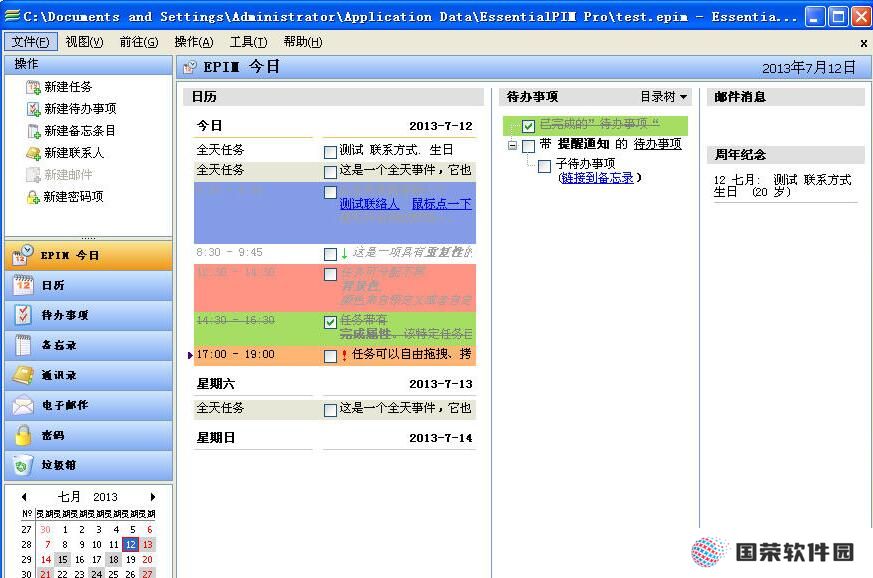Click the 新建备忘条目 icon

pyautogui.click(x=33, y=131)
